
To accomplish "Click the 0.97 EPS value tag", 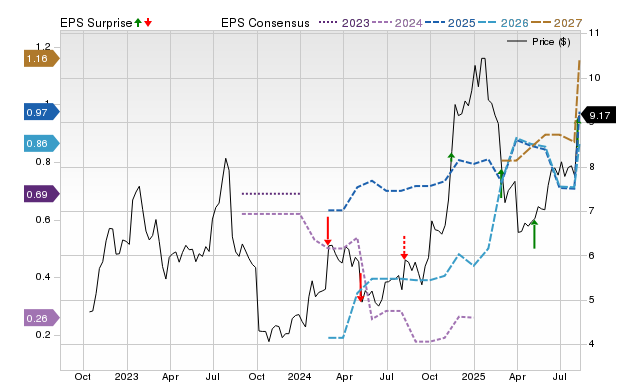I will (41, 112).
